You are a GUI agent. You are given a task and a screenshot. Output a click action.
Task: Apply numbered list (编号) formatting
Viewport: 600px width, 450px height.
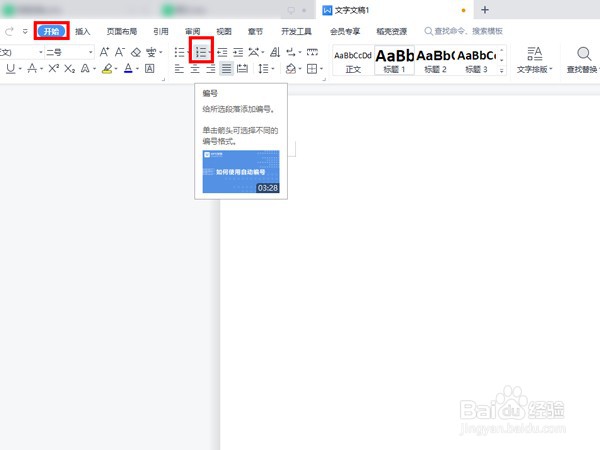[201, 52]
